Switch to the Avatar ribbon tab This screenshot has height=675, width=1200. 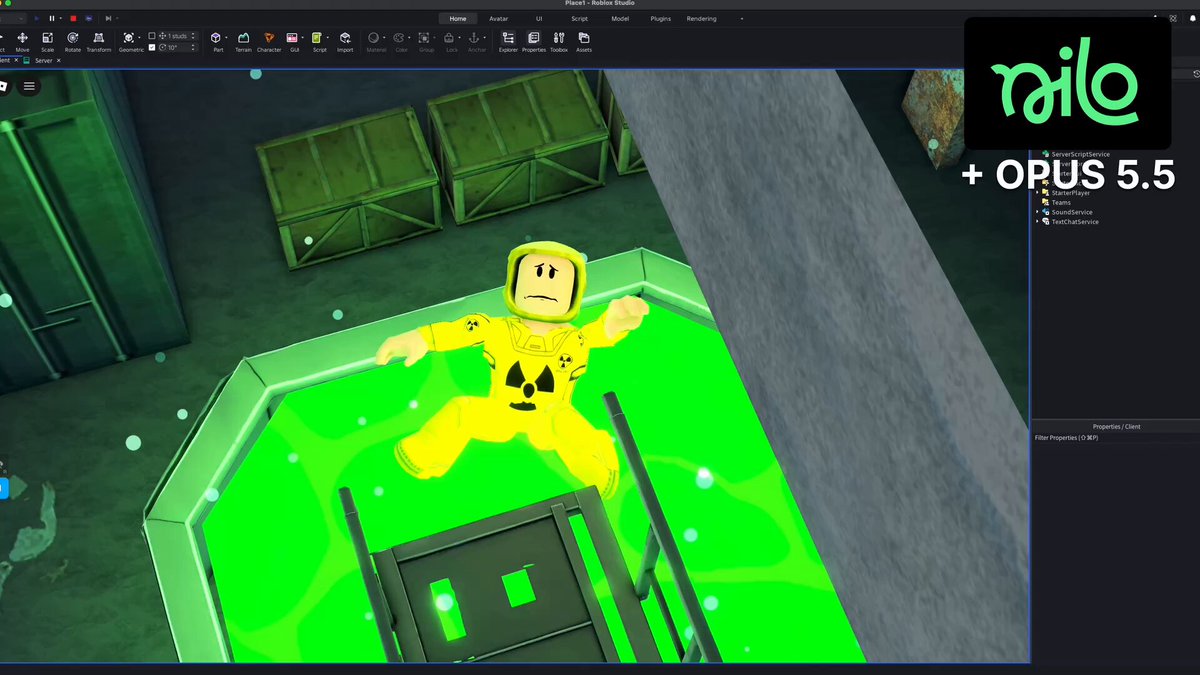tap(498, 18)
